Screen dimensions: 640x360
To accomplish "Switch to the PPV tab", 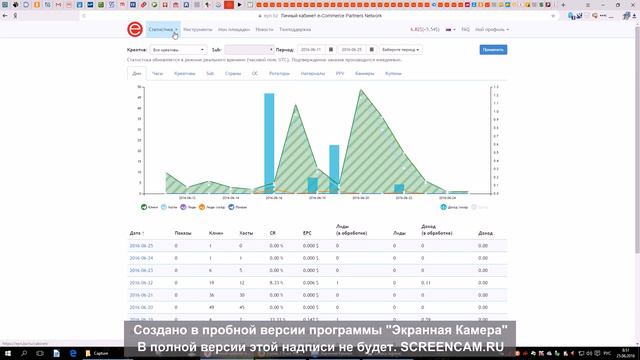I will tap(340, 73).
